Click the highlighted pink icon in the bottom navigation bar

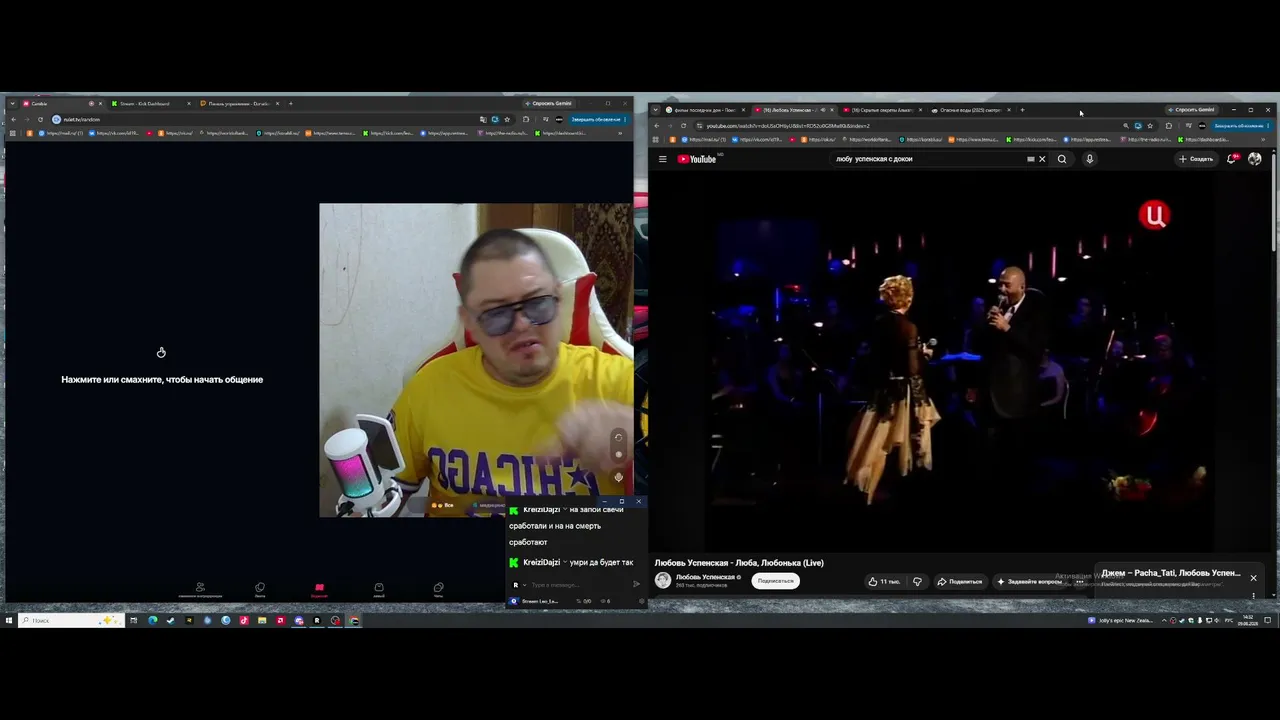tap(319, 589)
